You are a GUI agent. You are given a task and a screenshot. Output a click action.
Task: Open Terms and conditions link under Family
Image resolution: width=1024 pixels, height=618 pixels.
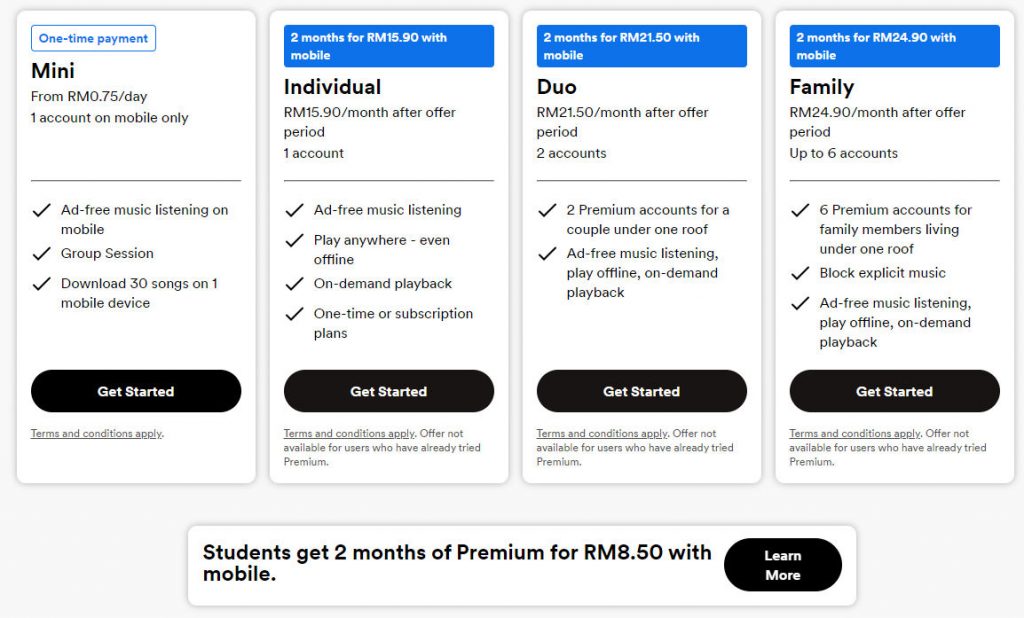pyautogui.click(x=854, y=433)
